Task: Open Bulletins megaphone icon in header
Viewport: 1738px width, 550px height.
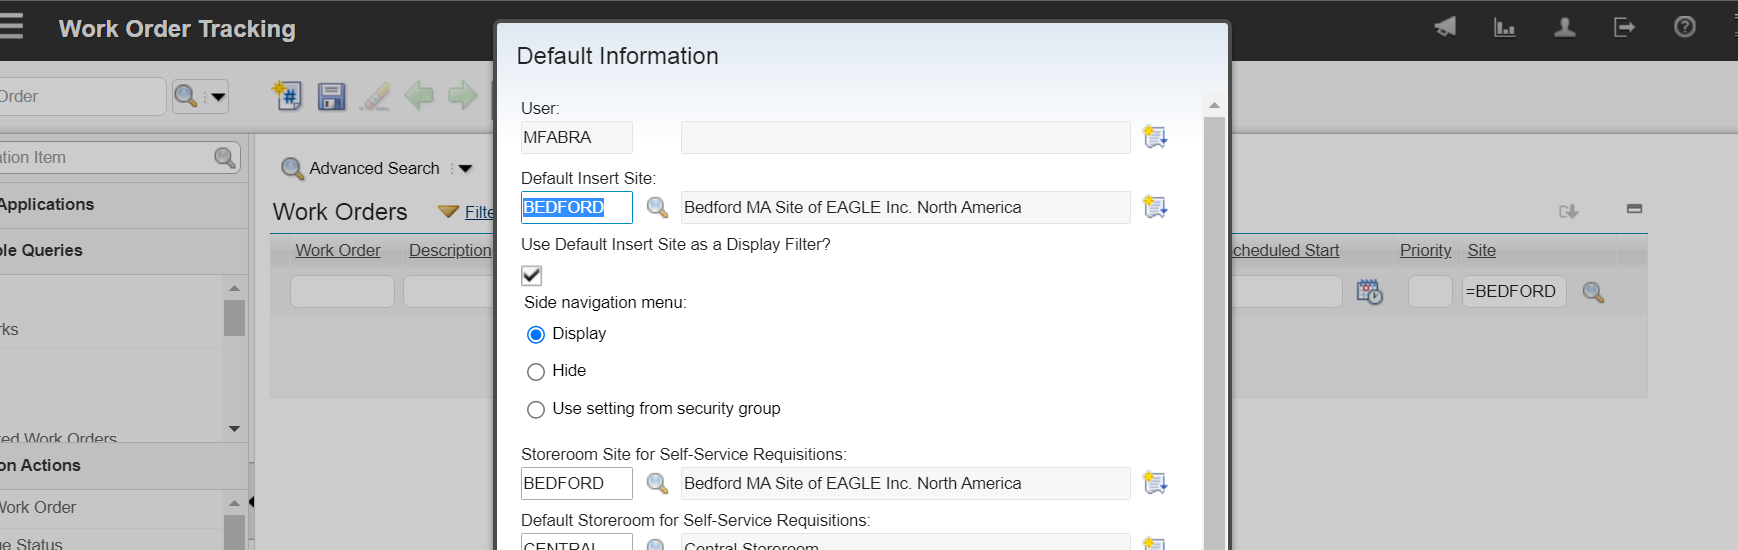Action: coord(1445,27)
